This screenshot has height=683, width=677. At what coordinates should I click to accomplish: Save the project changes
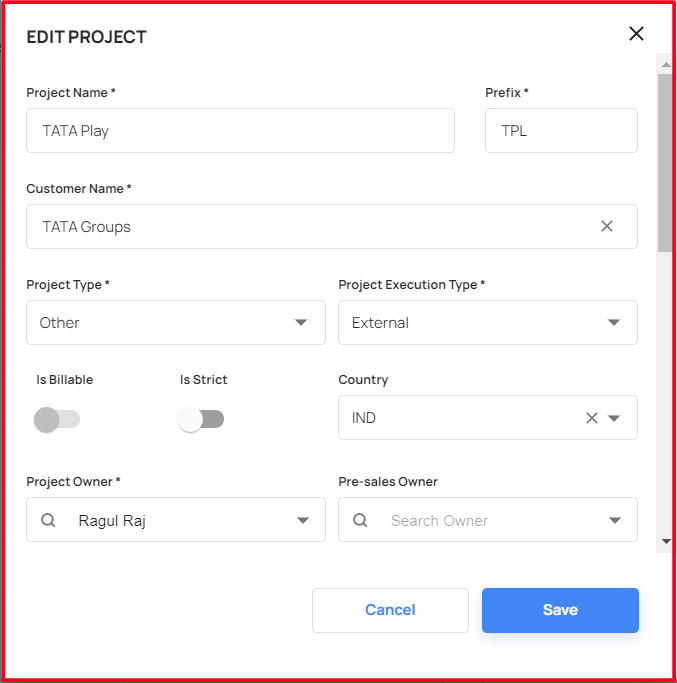(560, 610)
